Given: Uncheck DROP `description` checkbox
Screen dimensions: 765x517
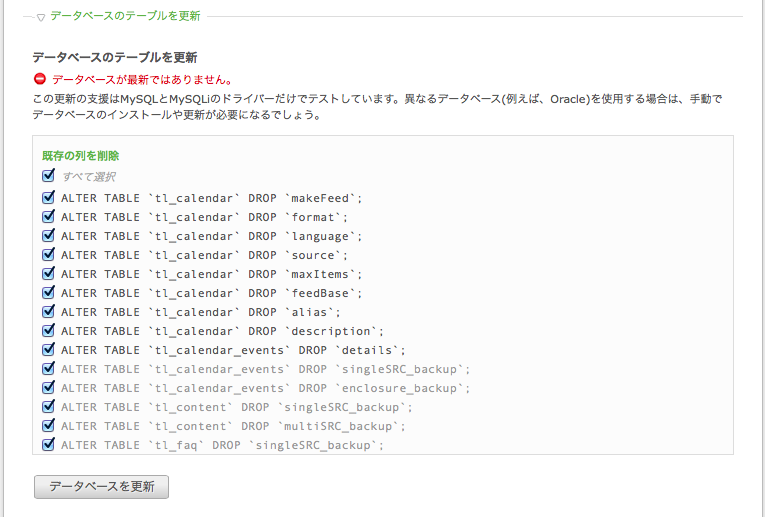Looking at the screenshot, I should coord(48,331).
